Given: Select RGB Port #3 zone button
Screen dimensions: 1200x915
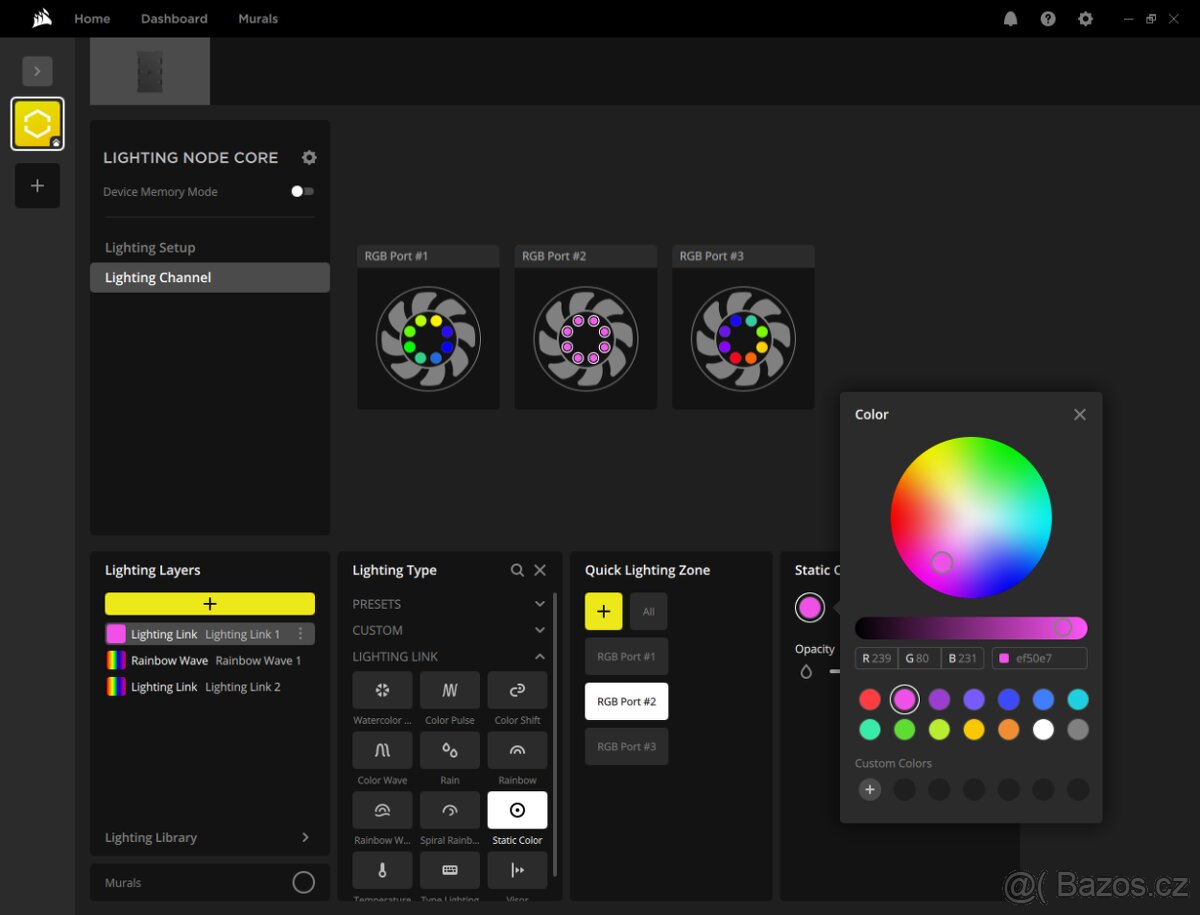Looking at the screenshot, I should (x=626, y=746).
